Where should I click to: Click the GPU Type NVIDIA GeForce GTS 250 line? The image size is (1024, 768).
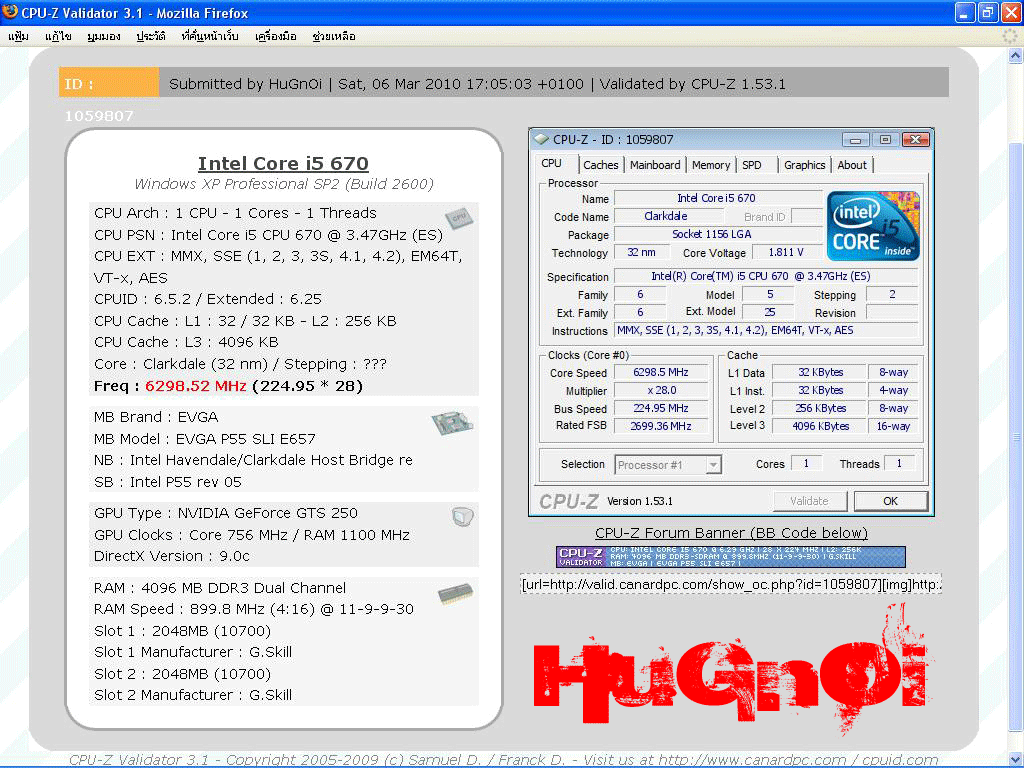tap(226, 513)
